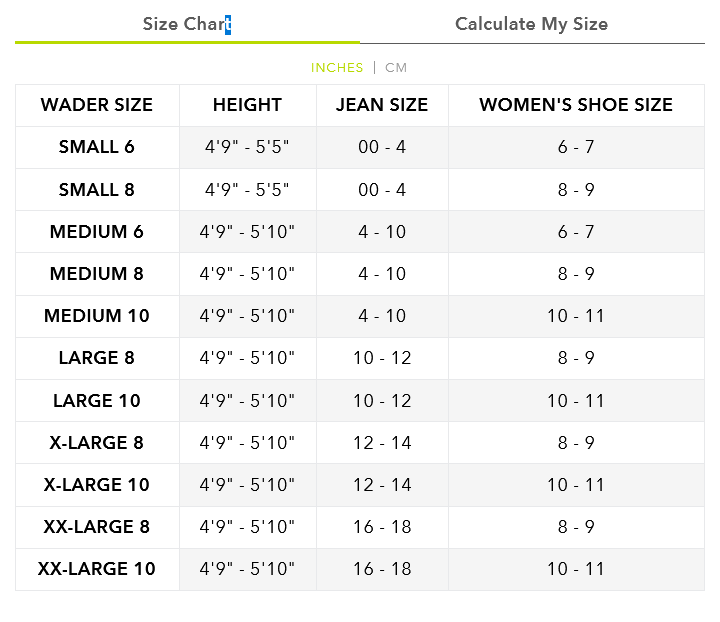The image size is (720, 622).
Task: Open the Calculate My Size tab
Action: tap(531, 24)
